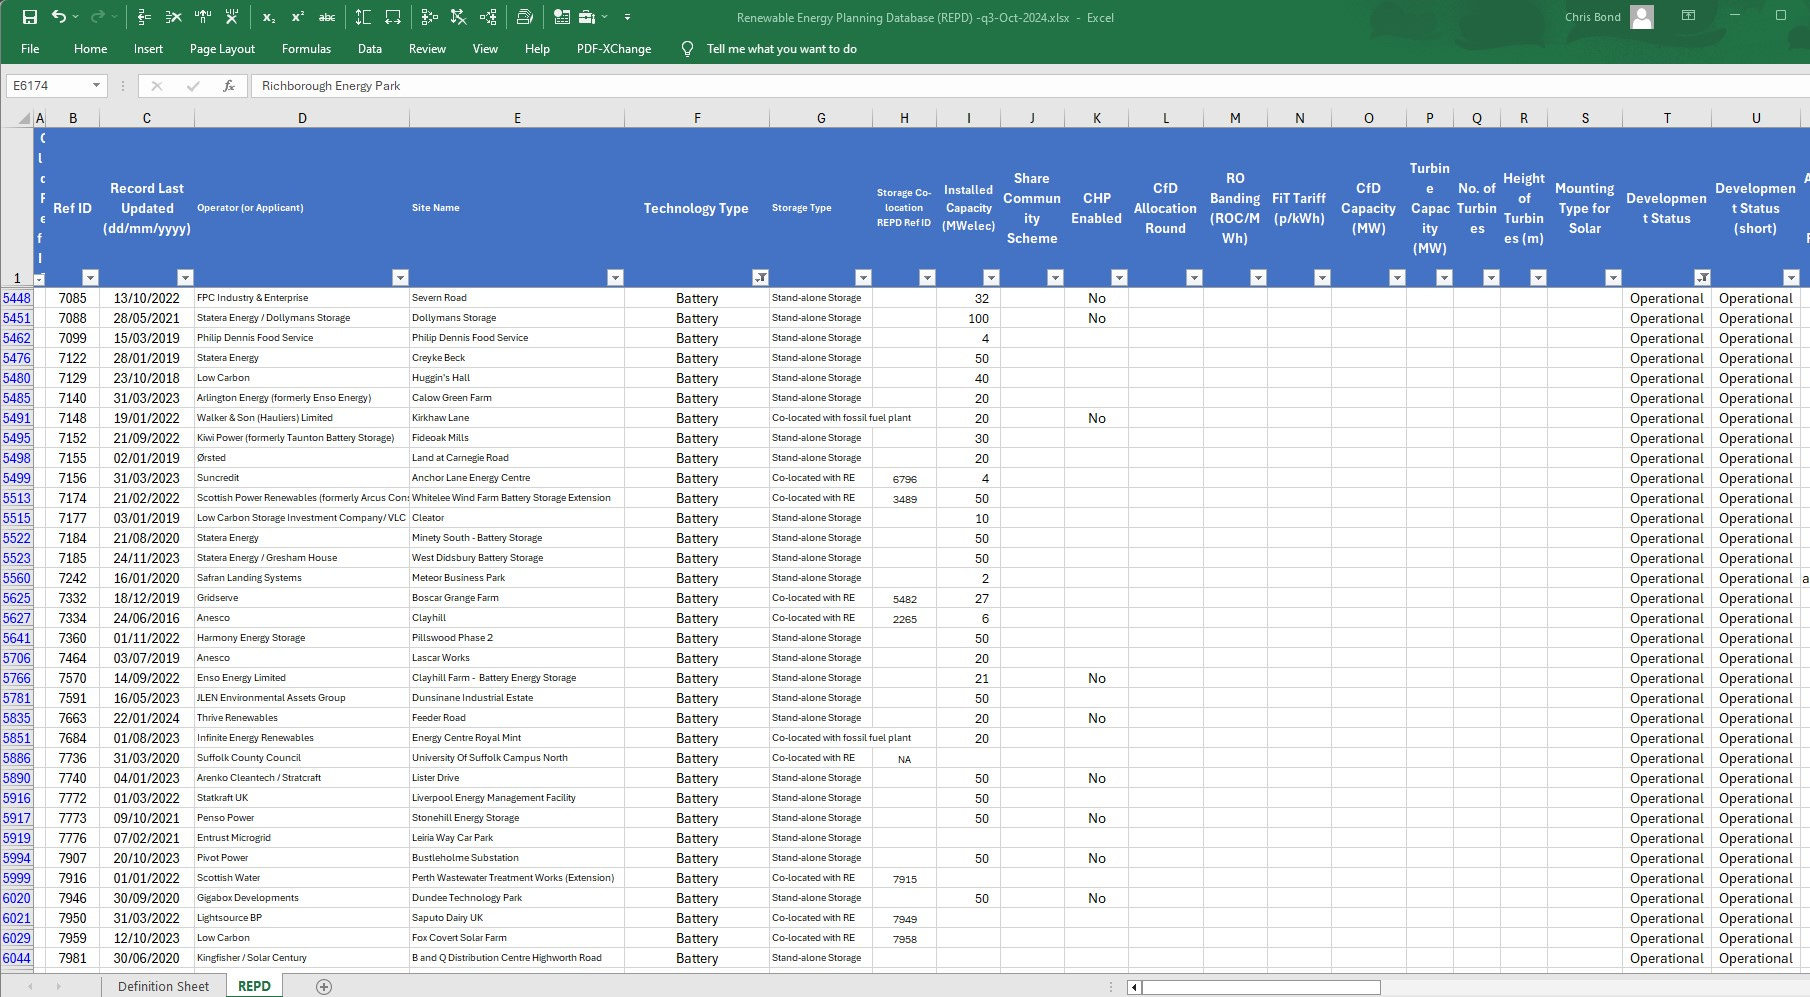Select row header 5448
The width and height of the screenshot is (1810, 997).
[x=17, y=298]
